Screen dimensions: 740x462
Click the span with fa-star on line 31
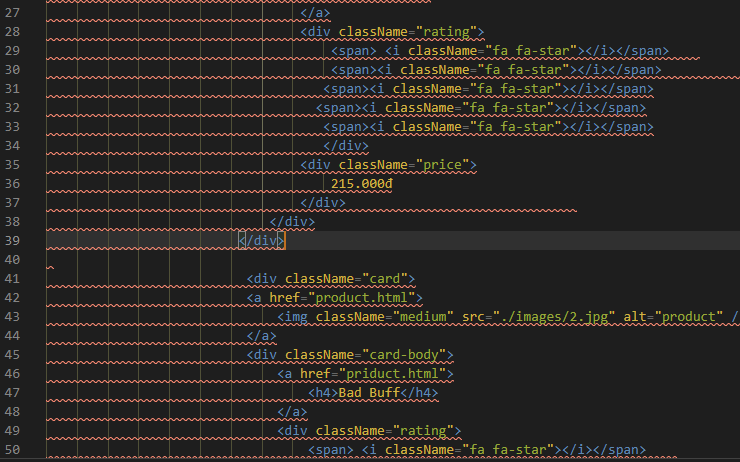tap(488, 89)
